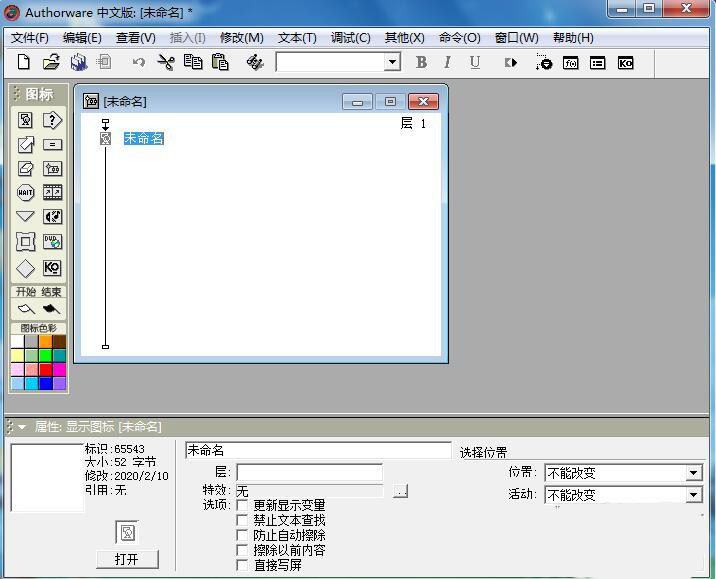Select the Motion icon in palette
Image resolution: width=716 pixels, height=579 pixels.
pos(26,145)
